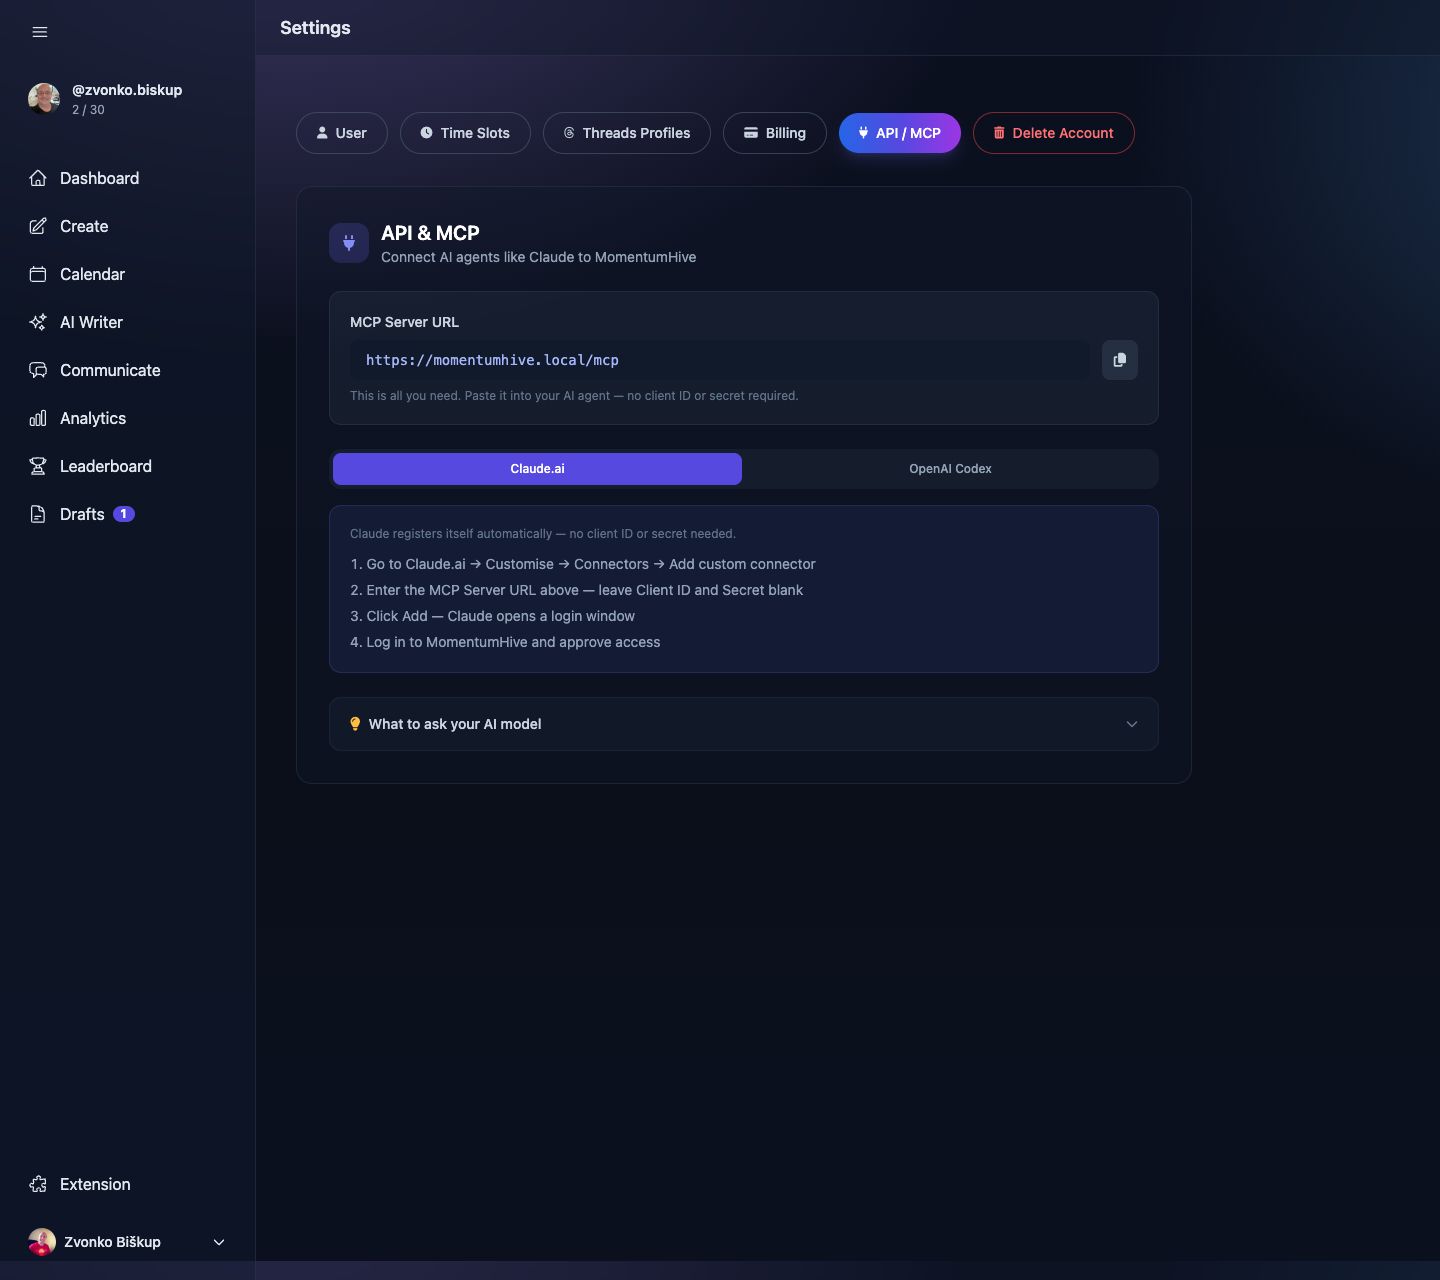Copy the MCP Server URL
This screenshot has width=1440, height=1280.
(1120, 360)
